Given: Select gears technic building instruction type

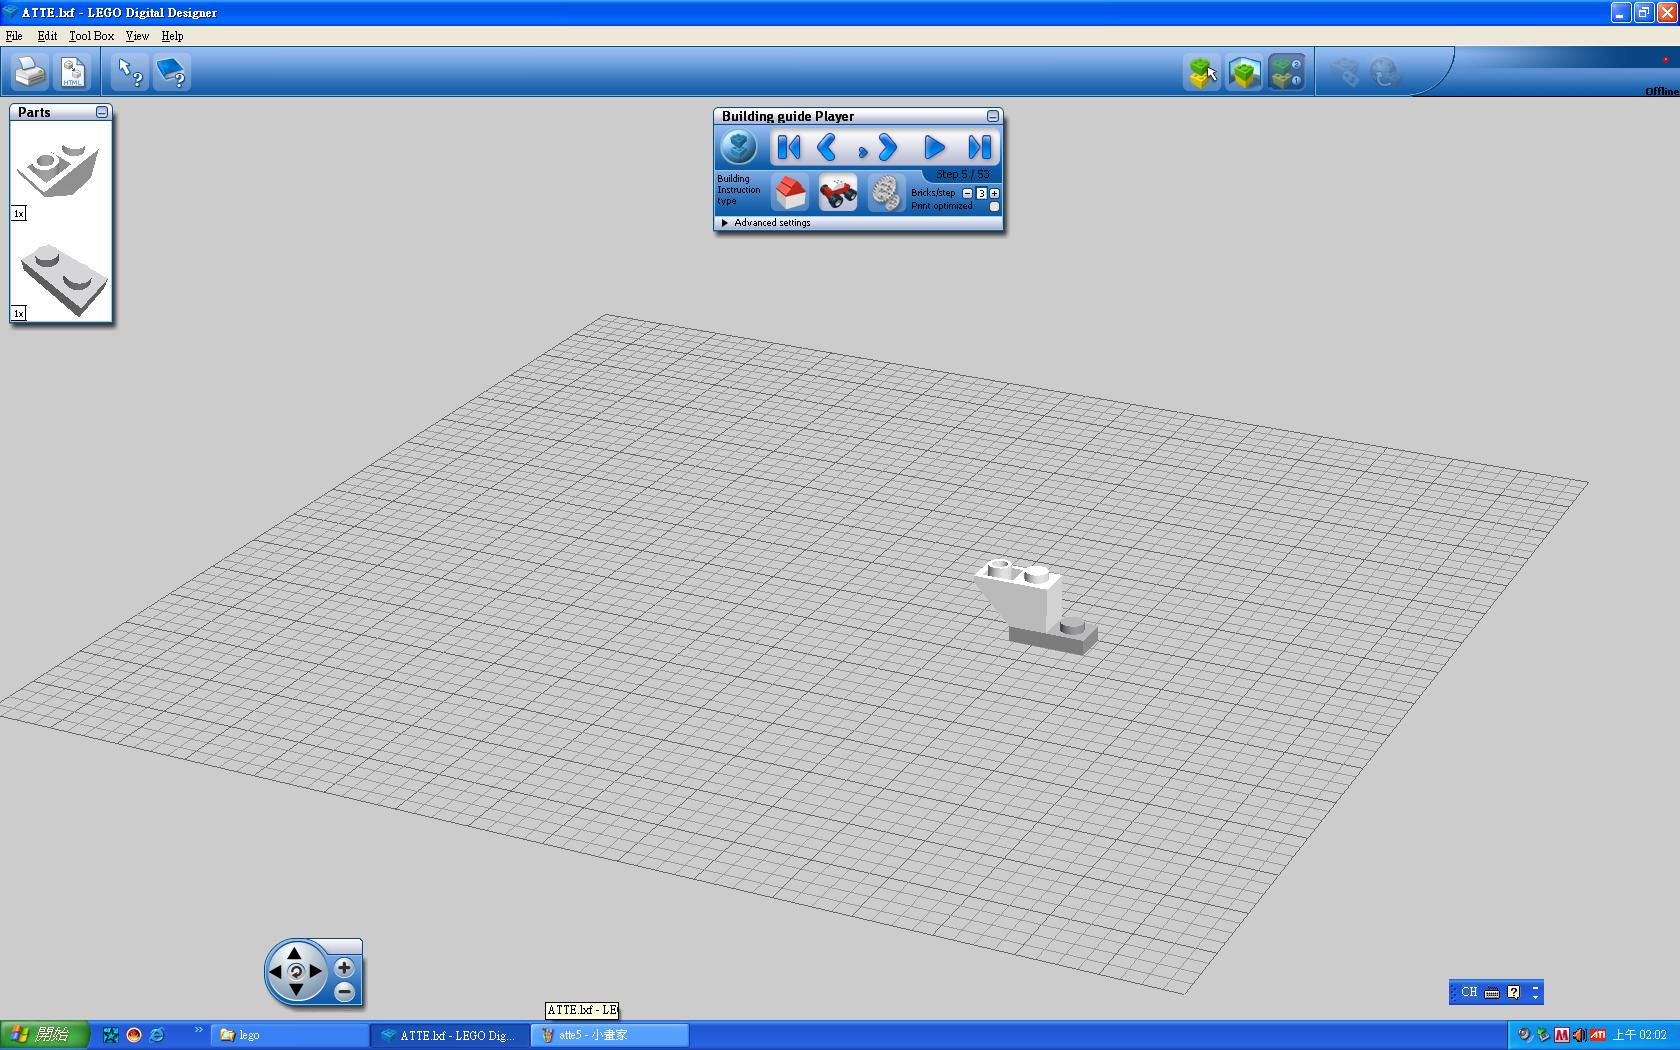Looking at the screenshot, I should (x=885, y=192).
